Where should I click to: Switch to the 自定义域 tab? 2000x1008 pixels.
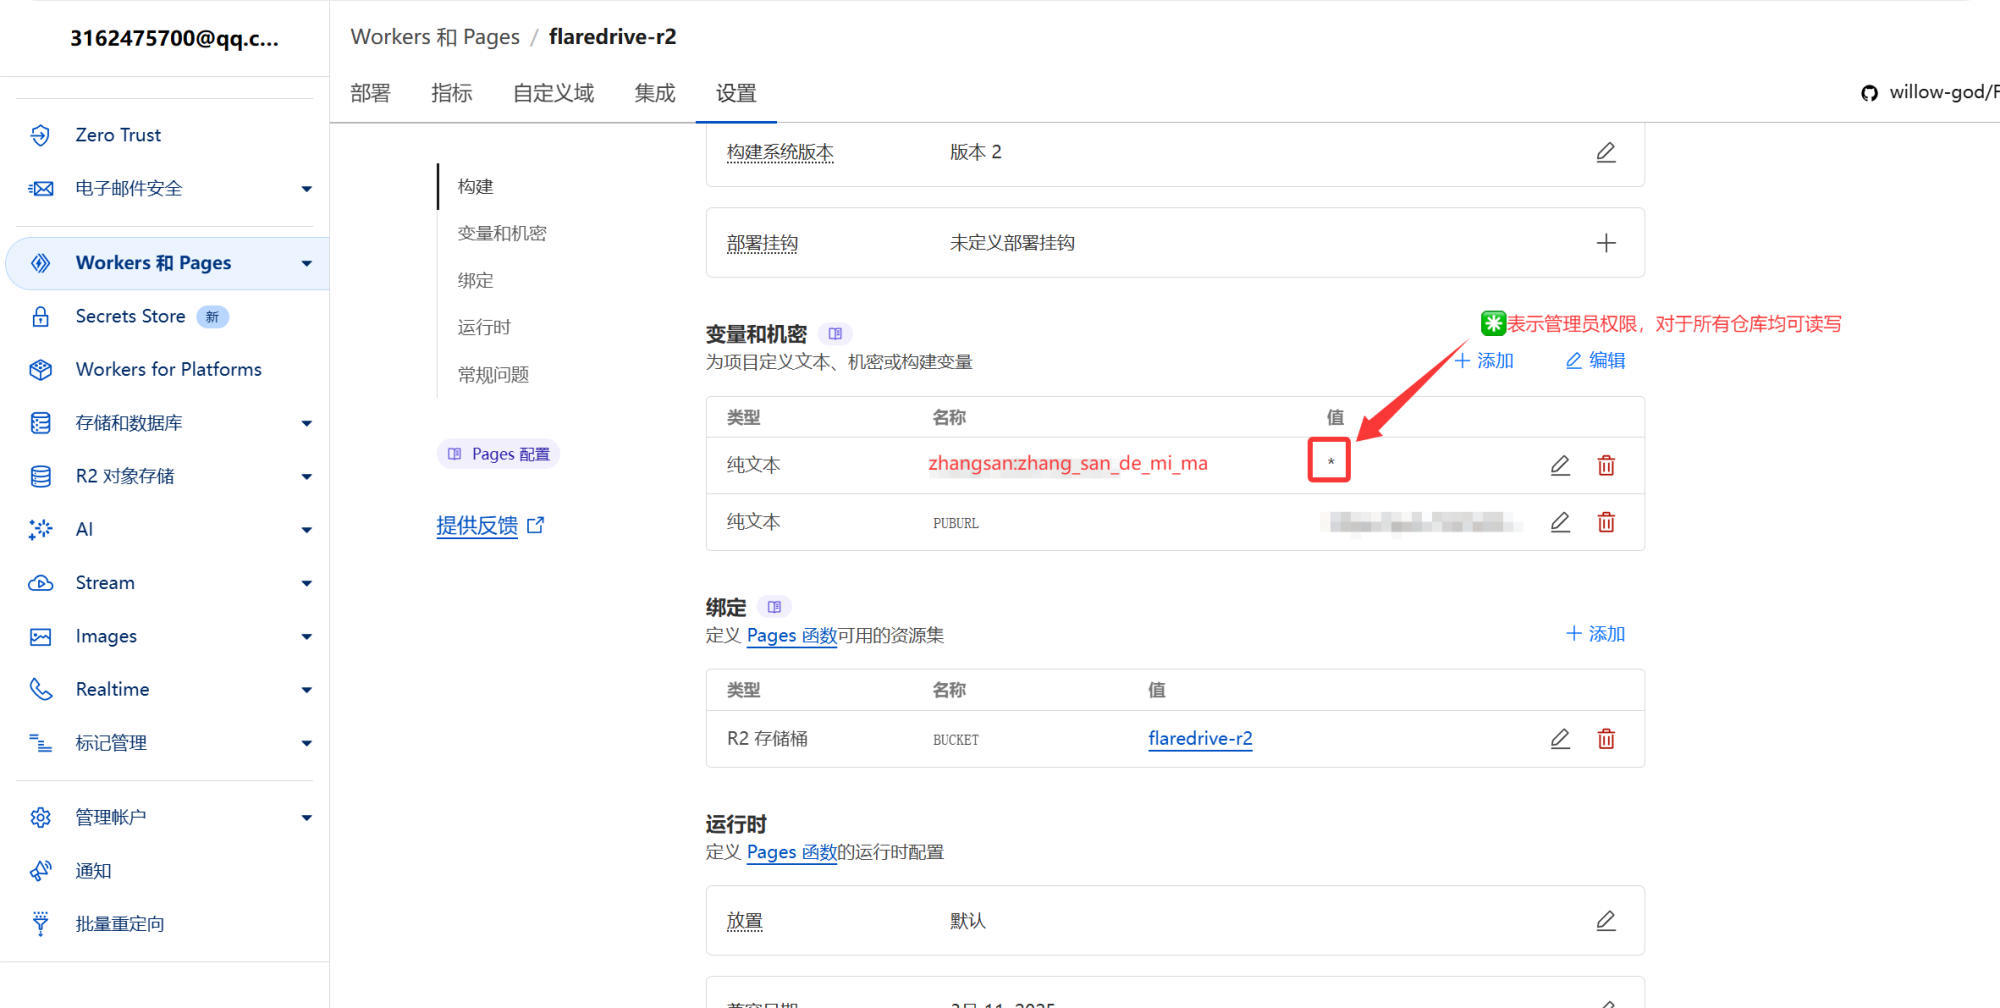pos(553,93)
